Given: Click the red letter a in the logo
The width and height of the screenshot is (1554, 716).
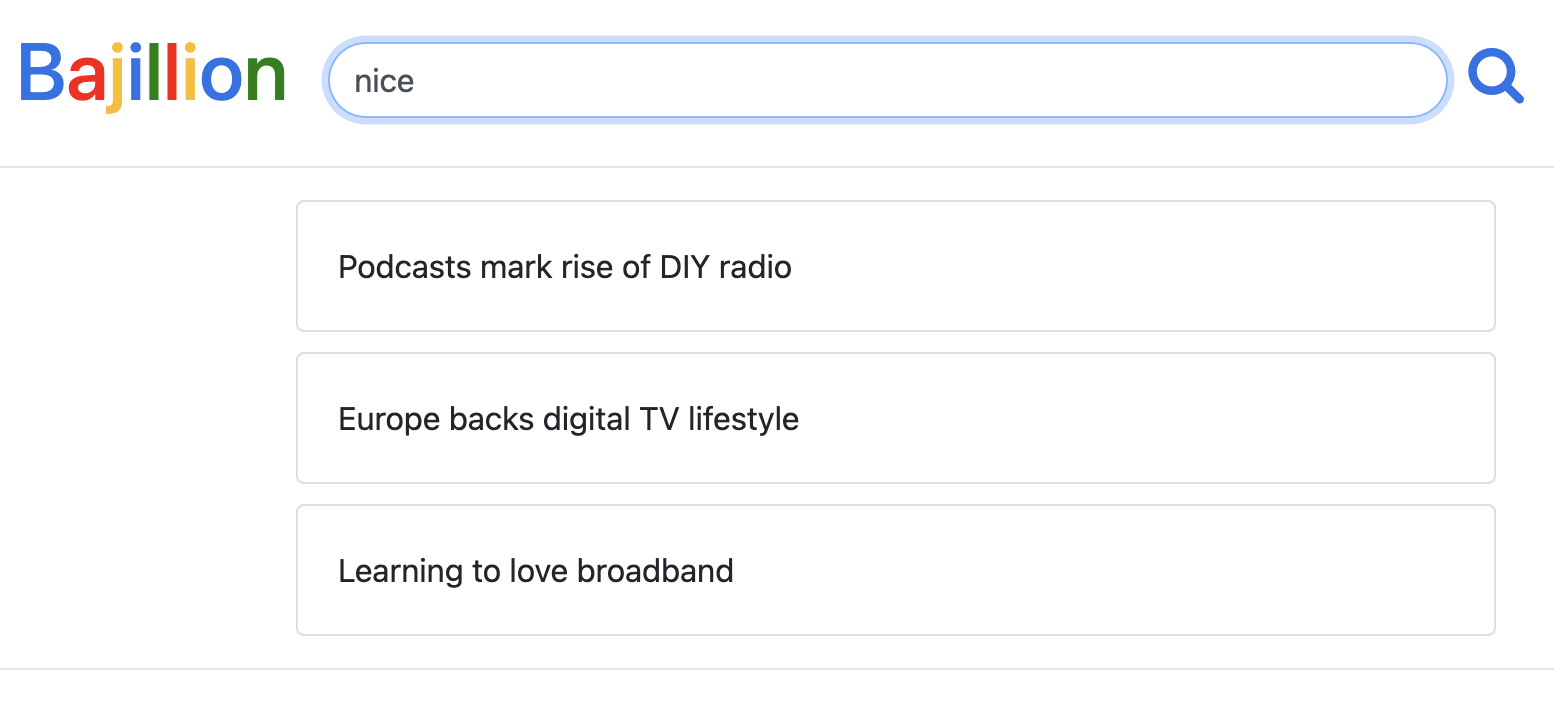Looking at the screenshot, I should tap(86, 80).
